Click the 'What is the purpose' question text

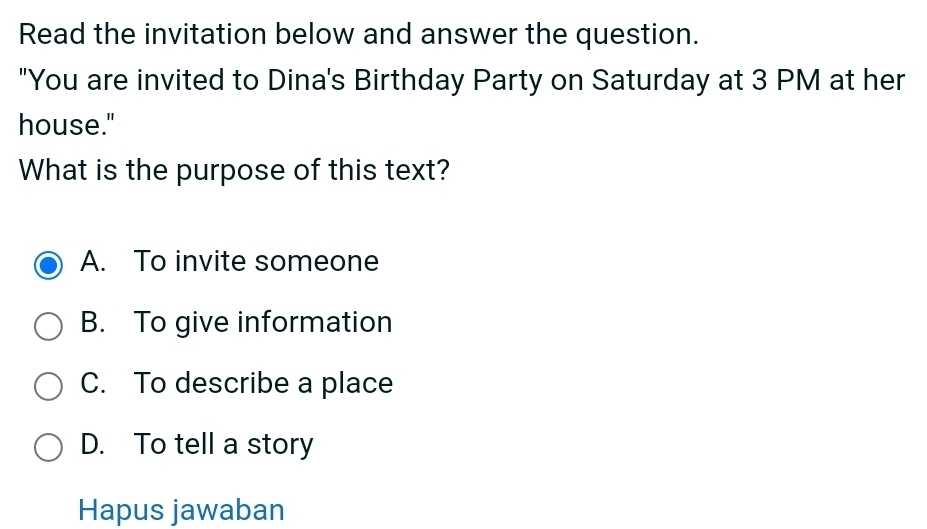pos(233,171)
